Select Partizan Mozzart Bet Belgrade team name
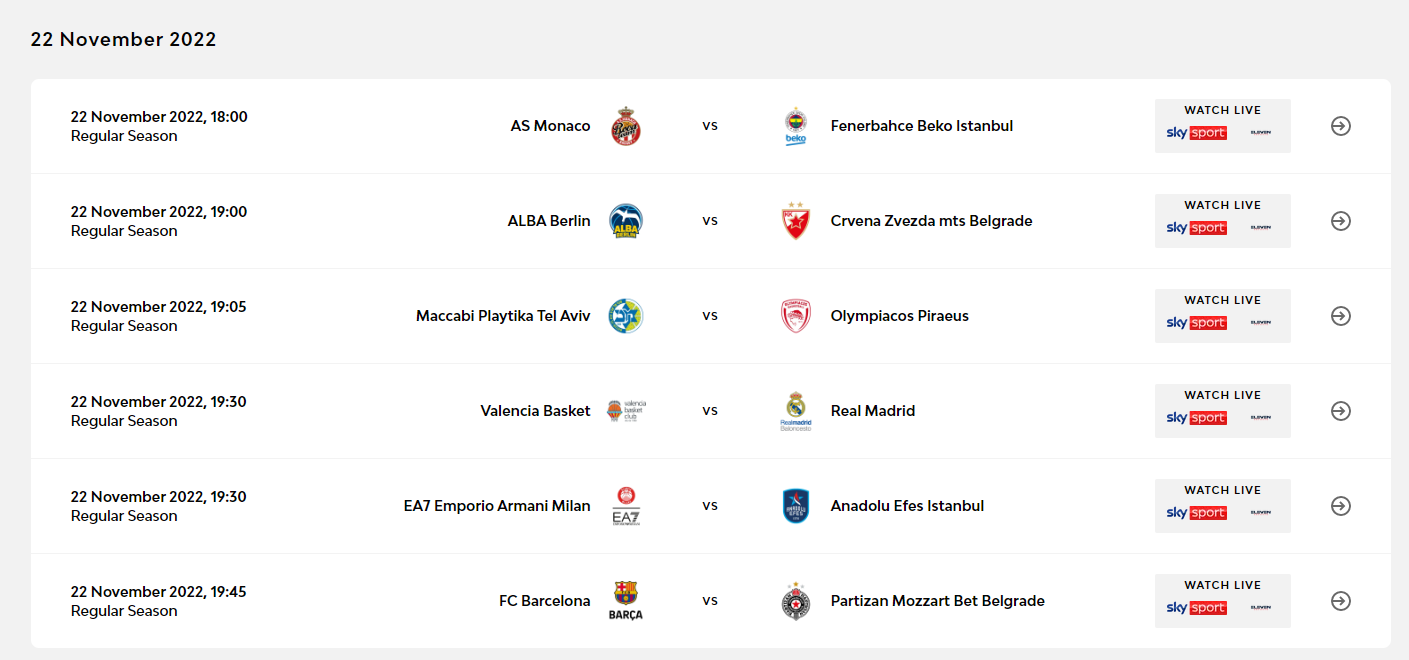This screenshot has height=660, width=1409. [x=938, y=601]
